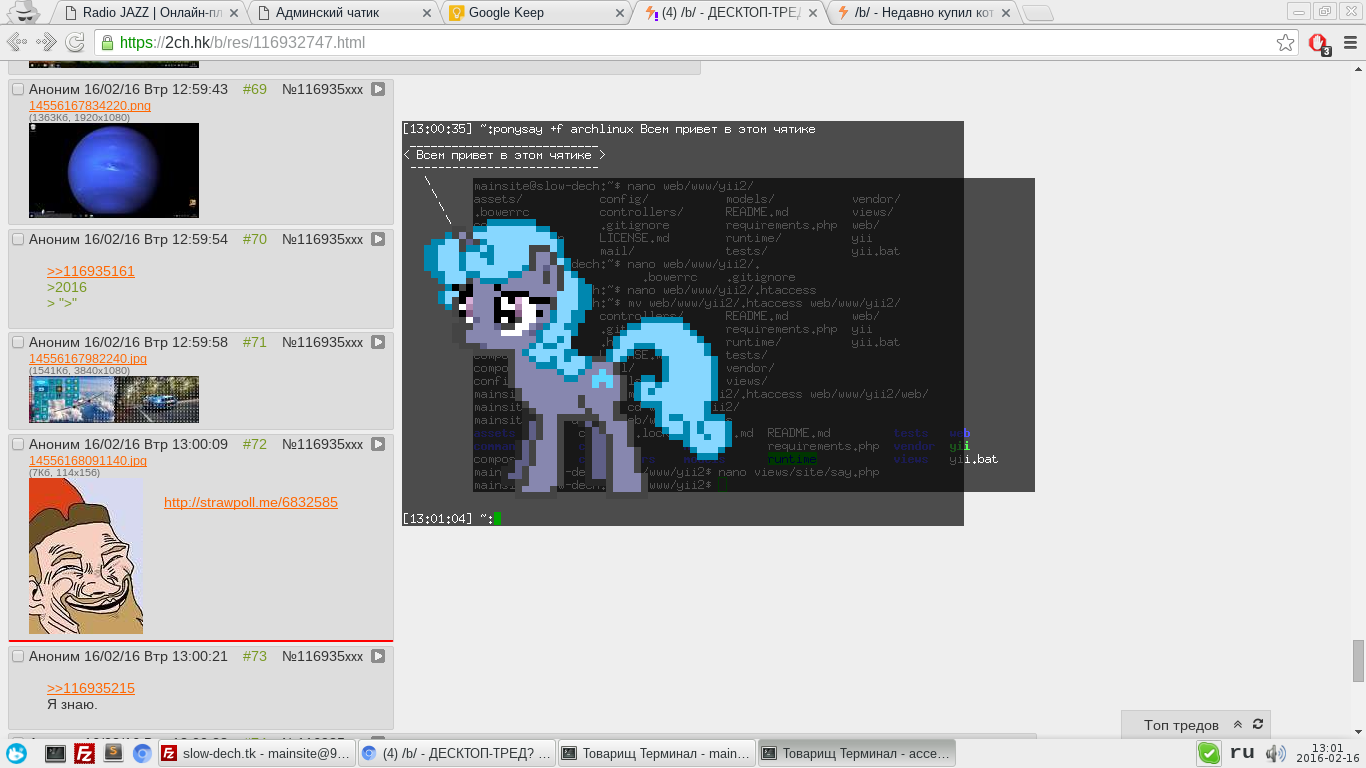Switch to slow-dech.tk FileZilla window
The height and width of the screenshot is (768, 1366).
pos(256,753)
